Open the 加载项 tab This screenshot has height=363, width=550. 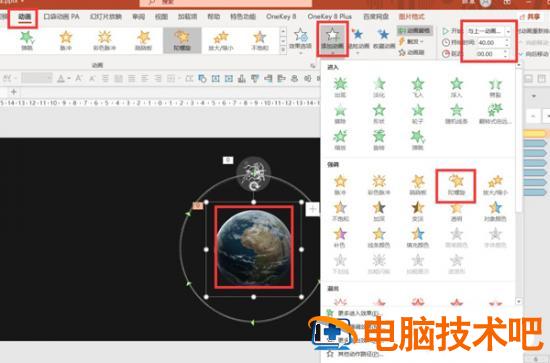tap(187, 16)
